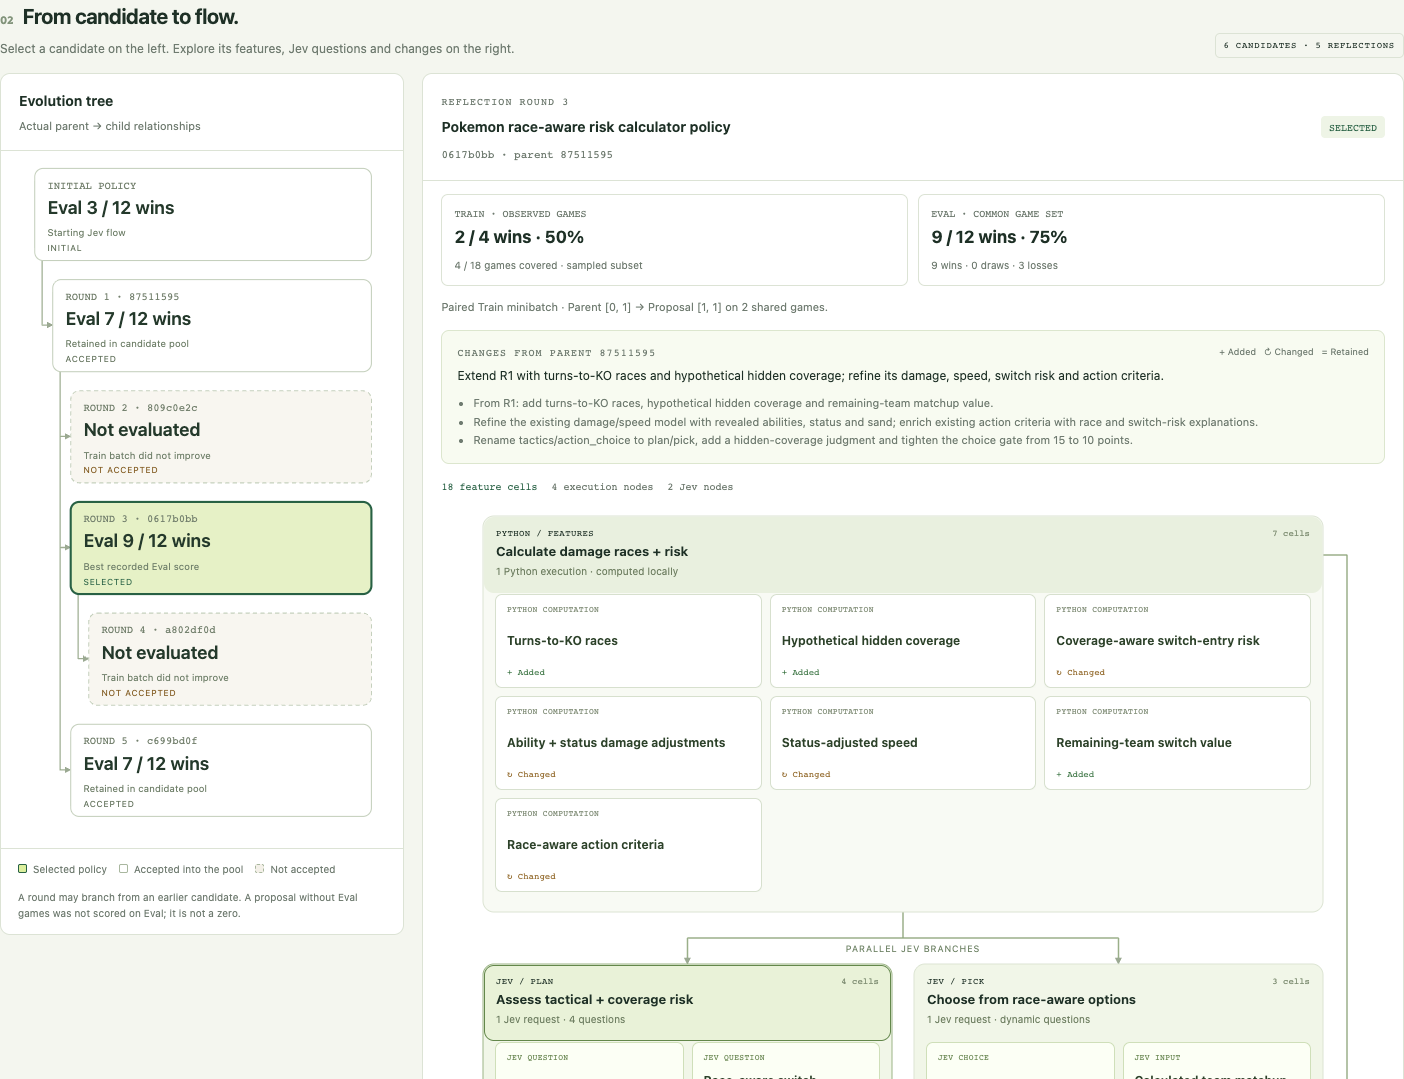
Task: Click the Accepted into the pool legend box
Action: (x=124, y=869)
